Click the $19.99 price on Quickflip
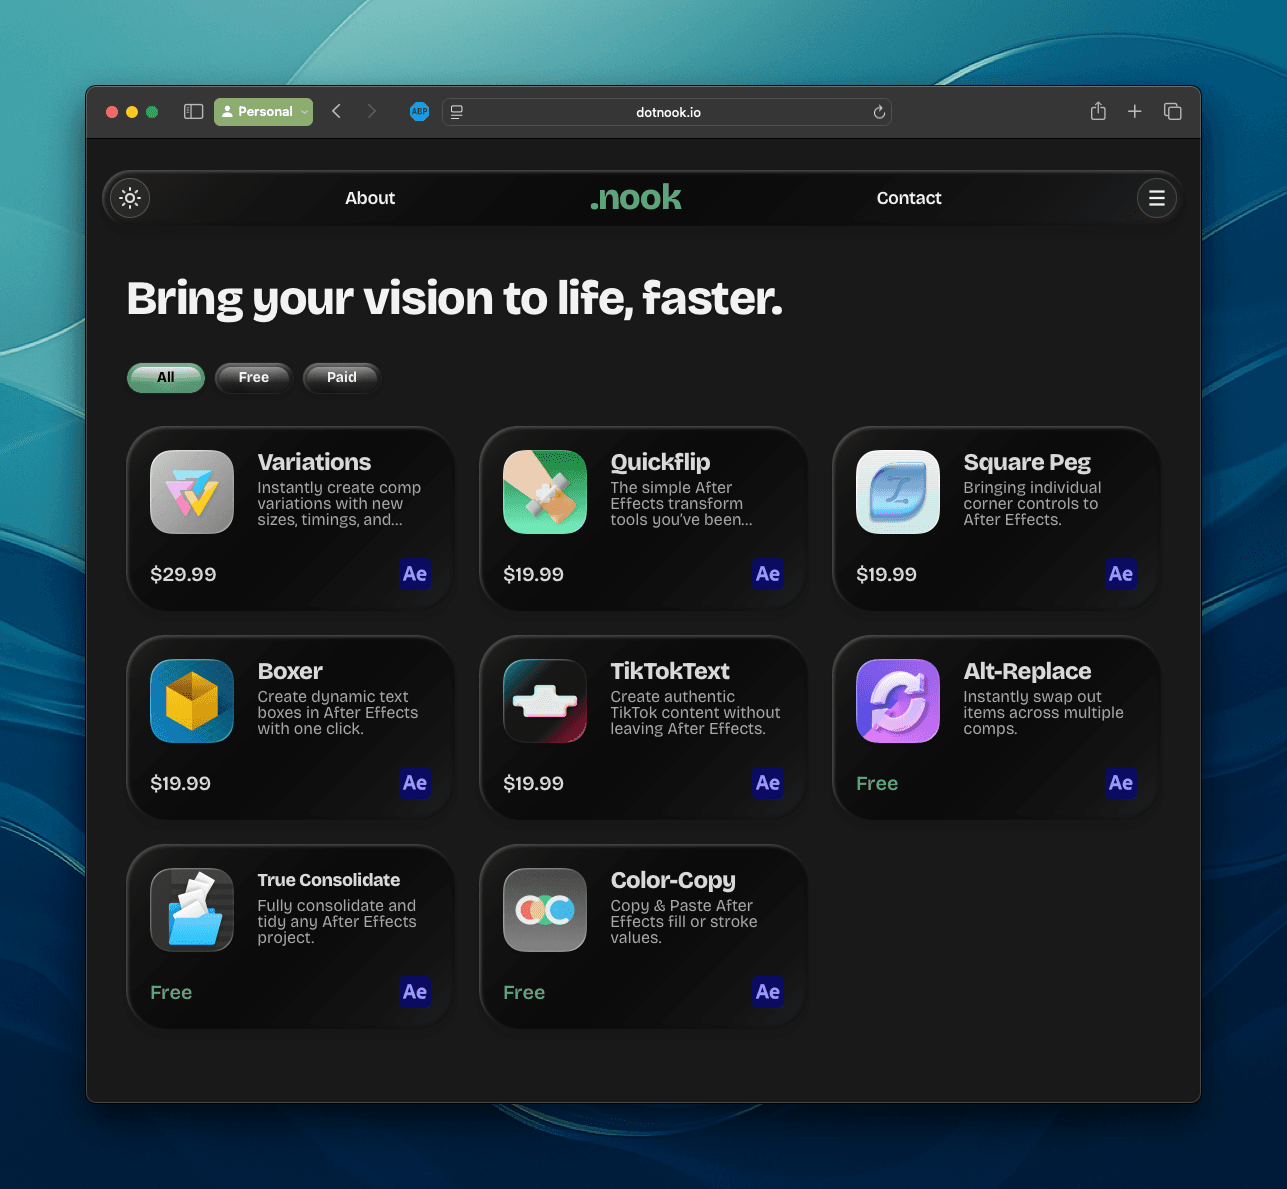 [533, 574]
